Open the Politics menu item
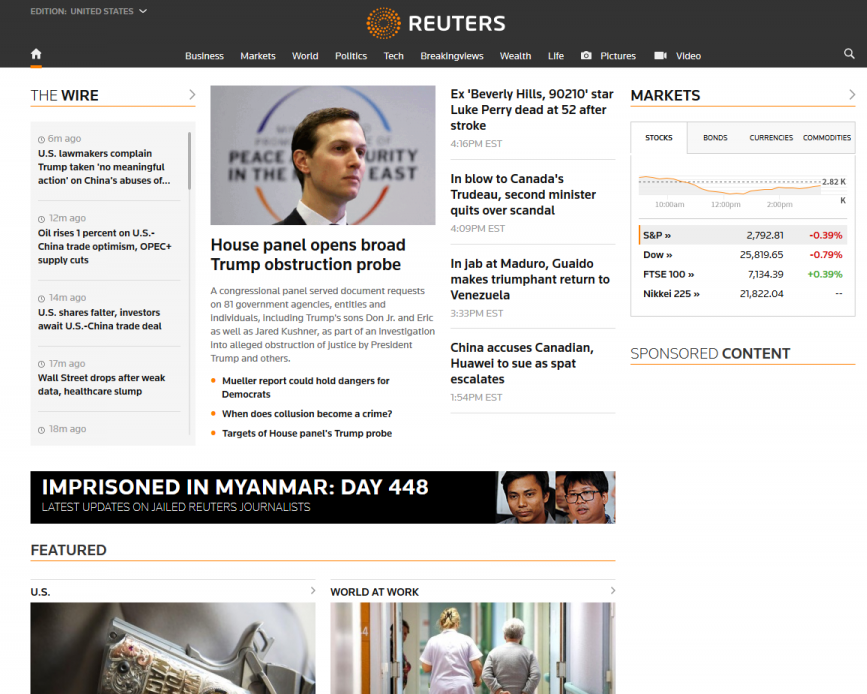The height and width of the screenshot is (694, 867). coord(350,56)
